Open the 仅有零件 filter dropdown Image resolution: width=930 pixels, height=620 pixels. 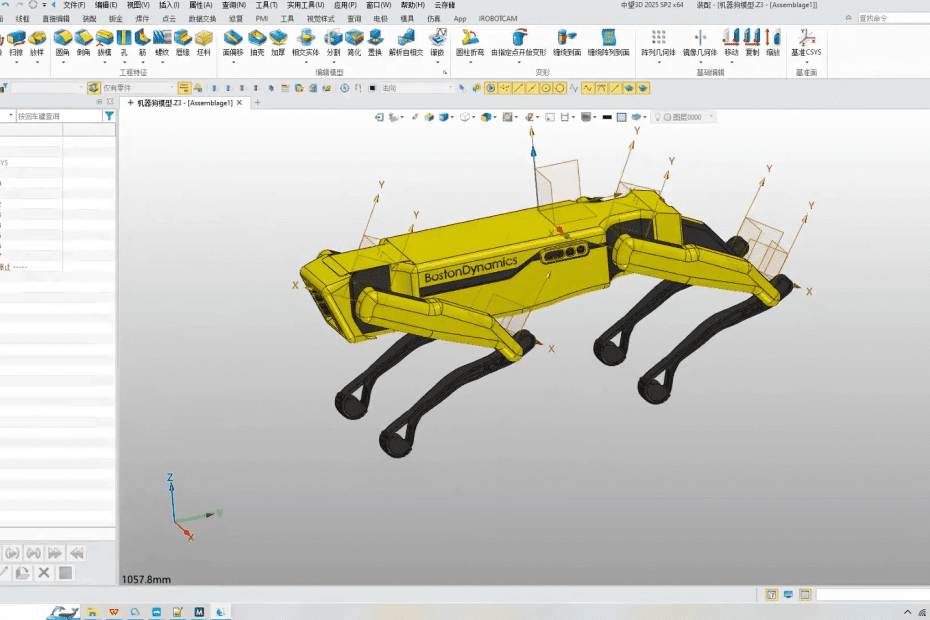(170, 88)
